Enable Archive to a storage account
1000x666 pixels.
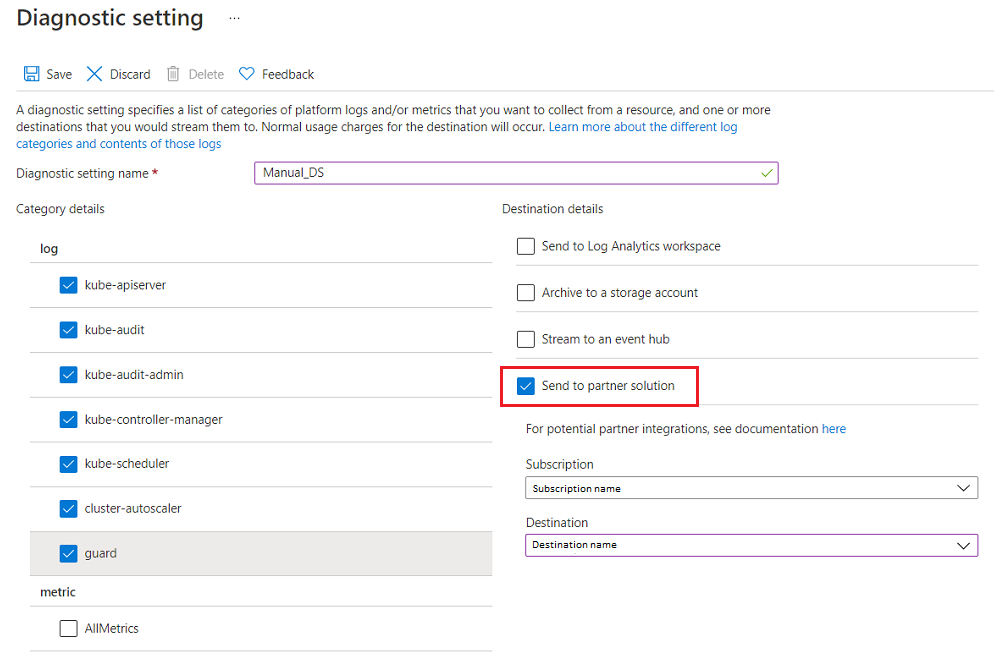(x=526, y=293)
